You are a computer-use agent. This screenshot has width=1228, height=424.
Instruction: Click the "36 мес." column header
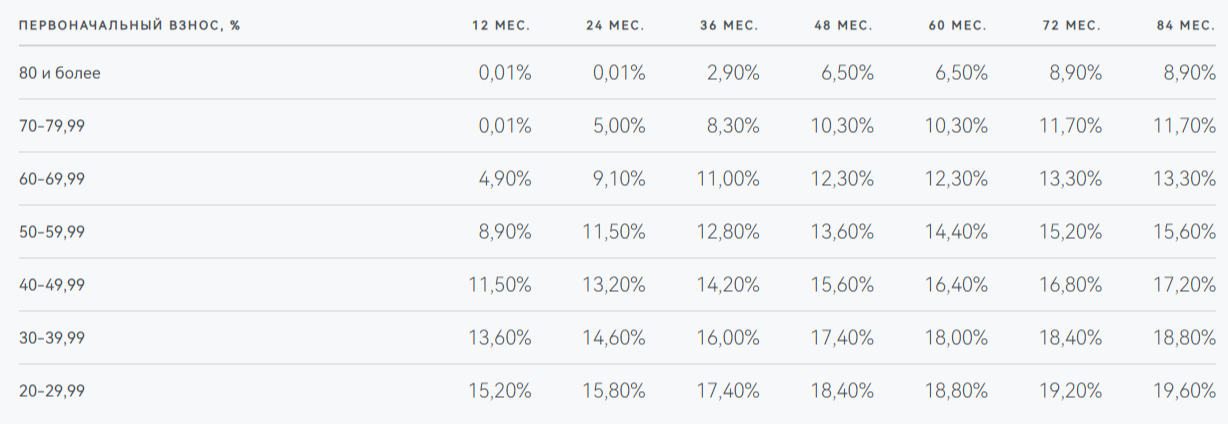729,25
